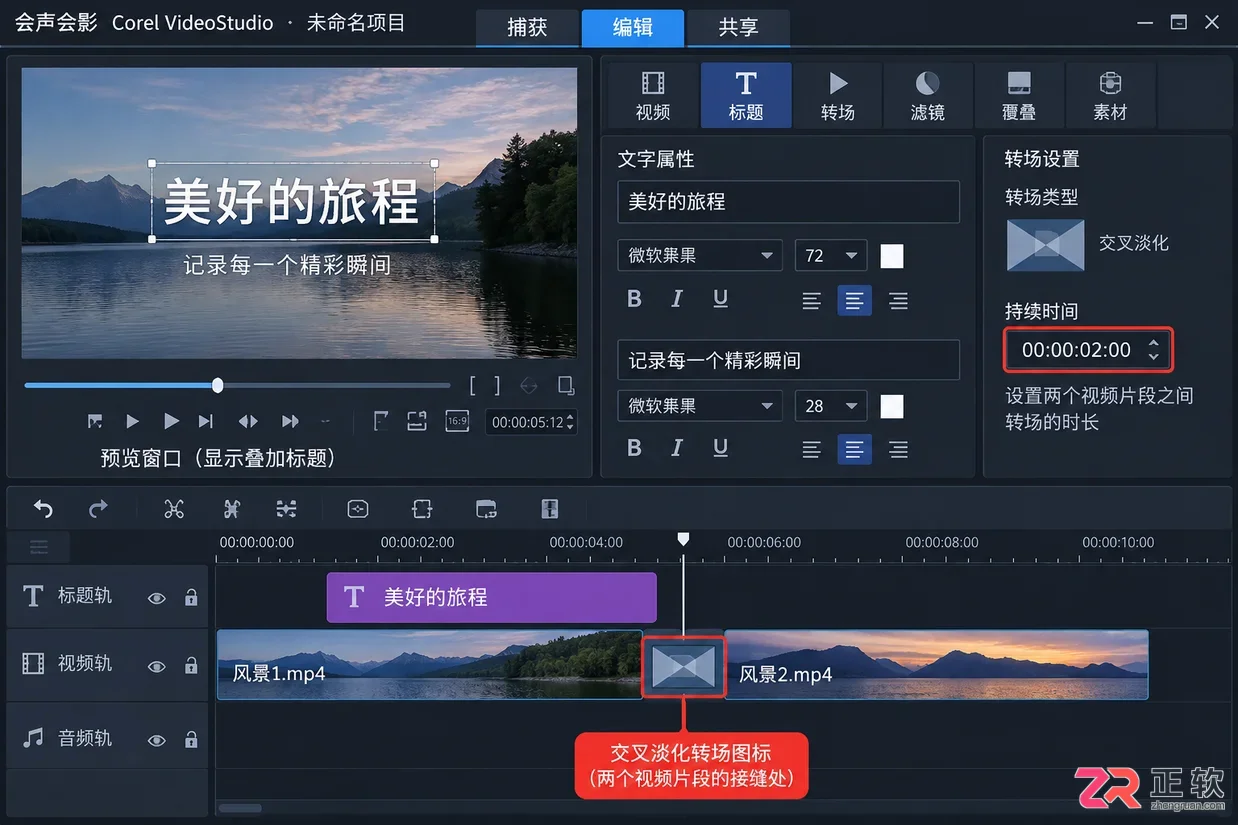Left-align the 记录每一个精彩瞬间 subtitle text
The height and width of the screenshot is (825, 1238).
(811, 450)
